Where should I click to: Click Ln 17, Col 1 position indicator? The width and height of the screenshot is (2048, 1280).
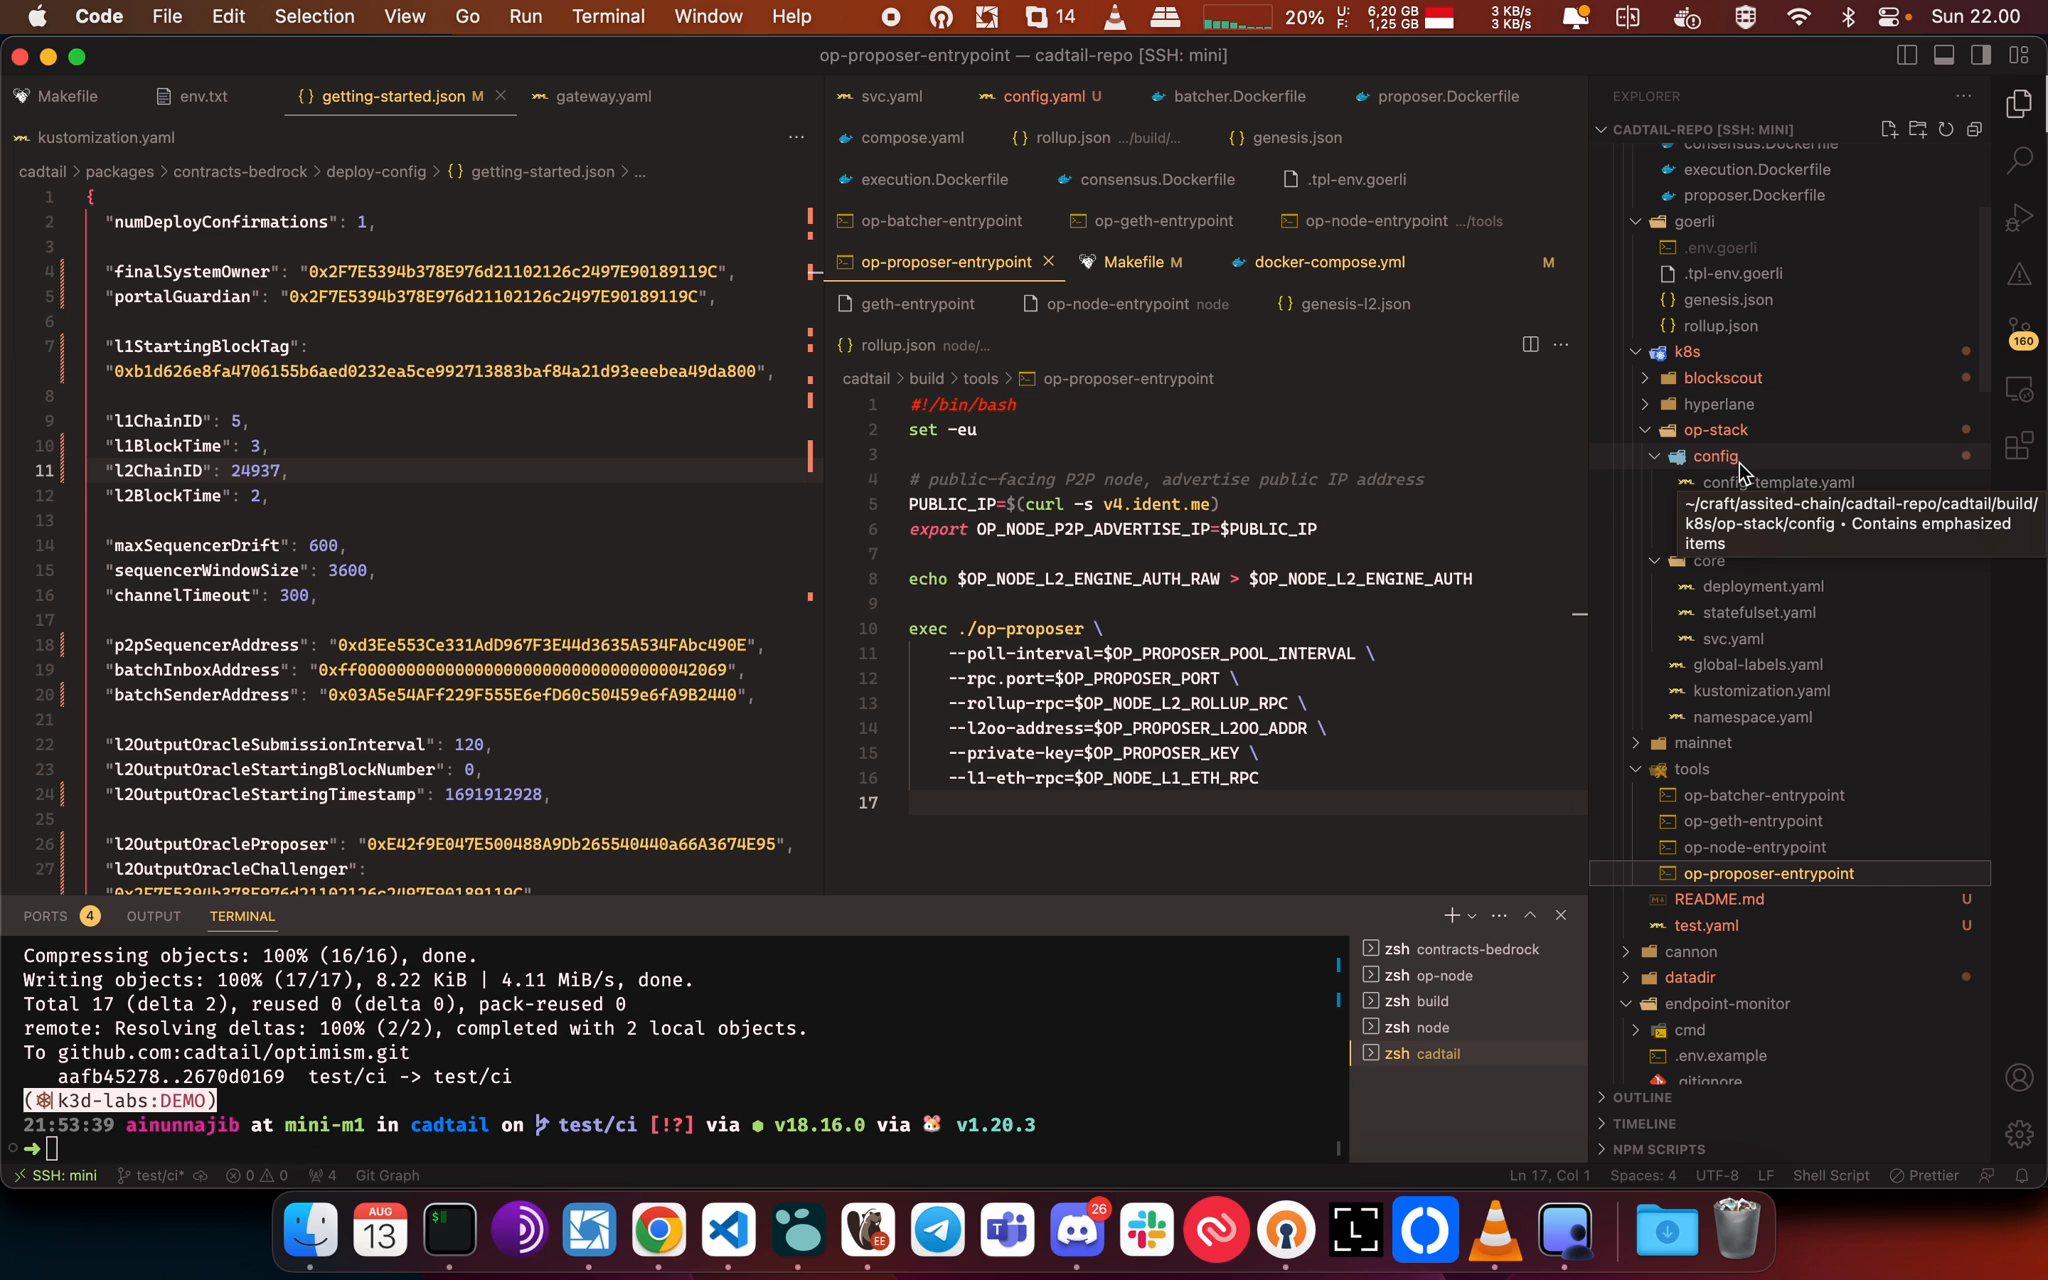tap(1549, 1175)
